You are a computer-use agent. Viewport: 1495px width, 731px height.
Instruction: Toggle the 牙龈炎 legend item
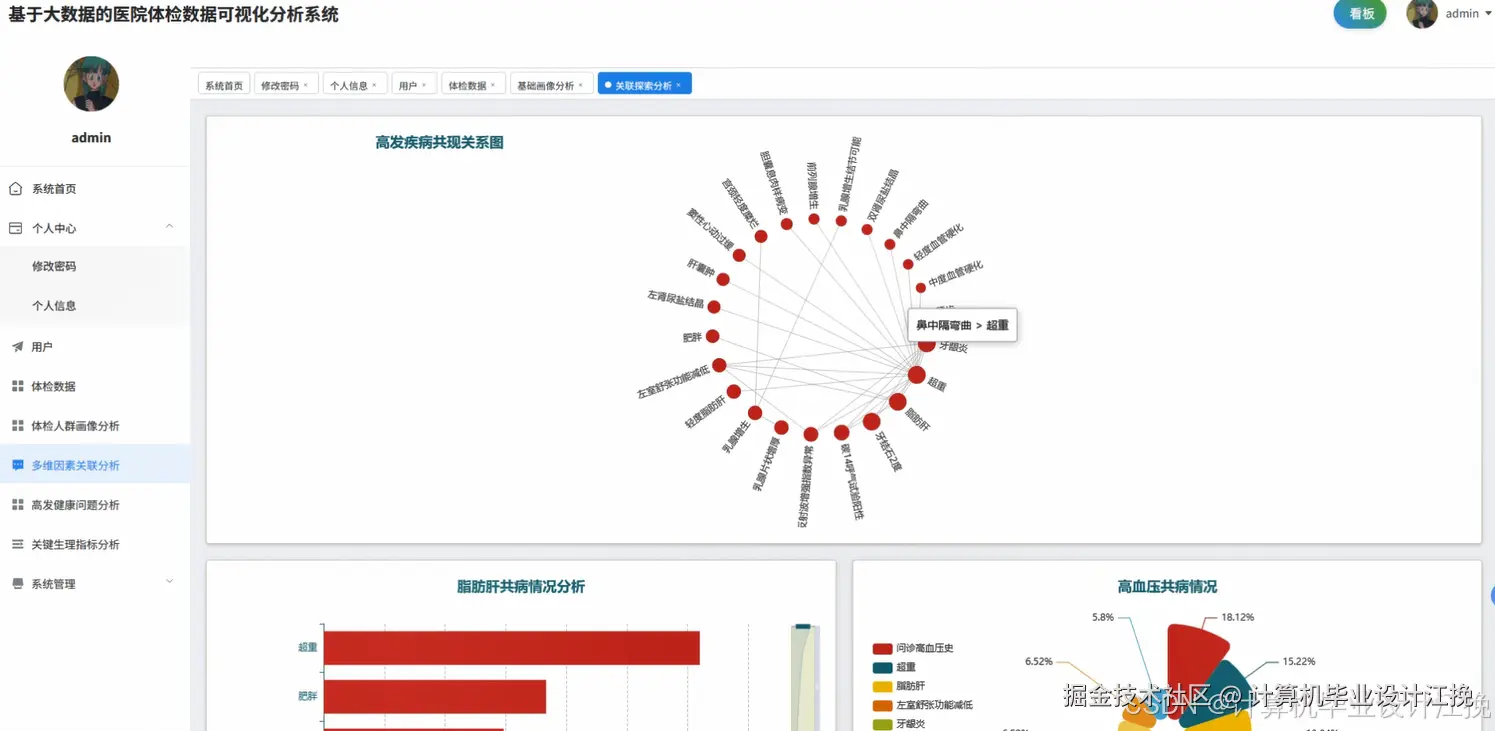[898, 724]
